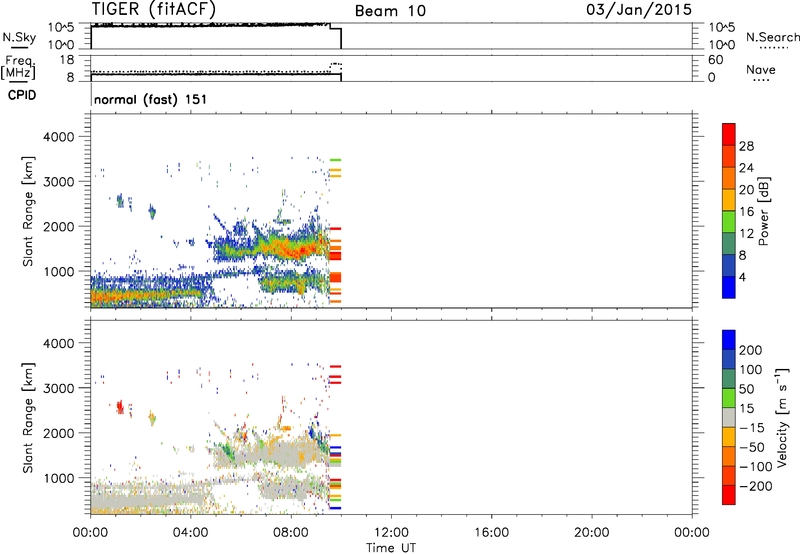Pick the yellow 16–20 dB Power colorbar segment
Image resolution: width=800 pixels, height=554 pixels.
coord(729,200)
